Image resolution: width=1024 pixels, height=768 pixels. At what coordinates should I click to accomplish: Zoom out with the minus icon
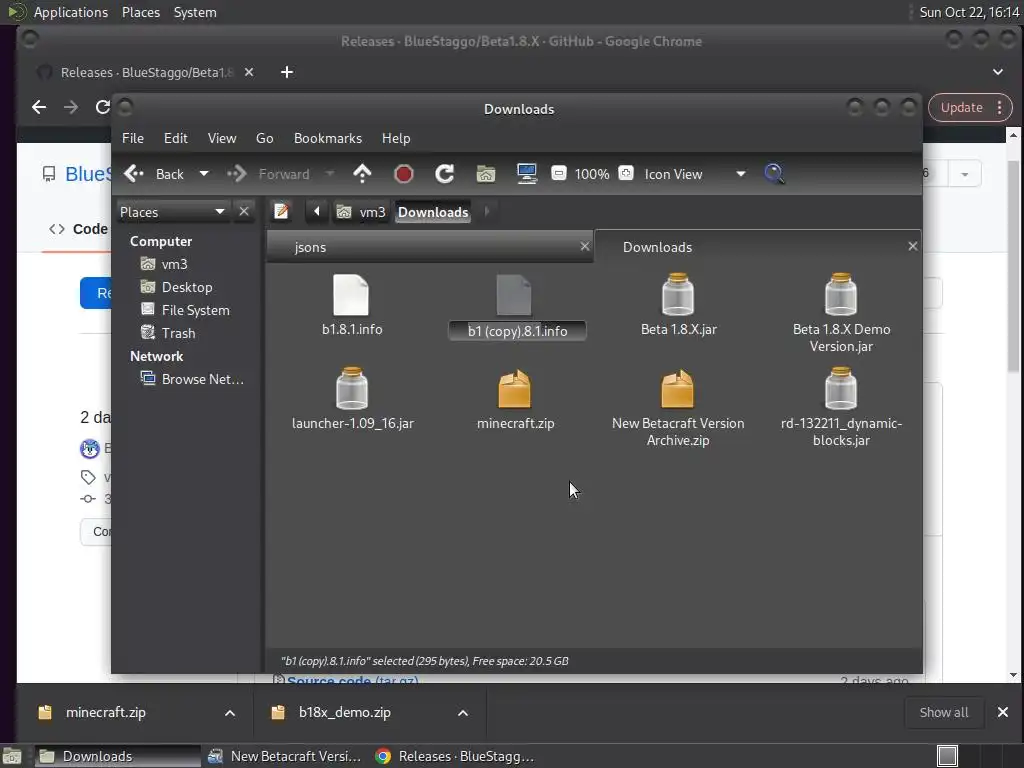[558, 174]
